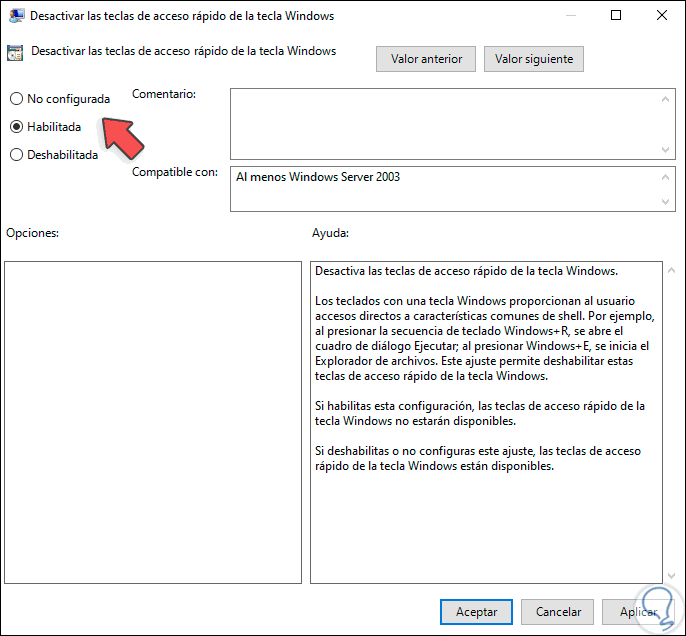Screen dimensions: 686x636
Task: Click the Comentario box scroll down arrow
Action: 665,150
